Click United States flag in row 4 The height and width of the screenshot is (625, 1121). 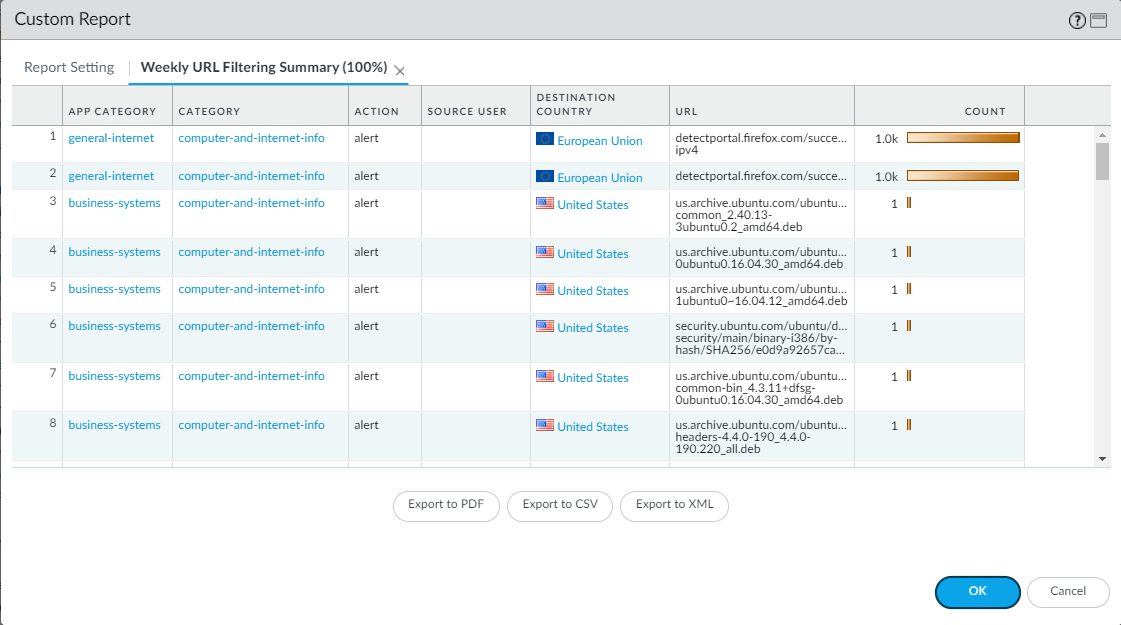[x=545, y=252]
